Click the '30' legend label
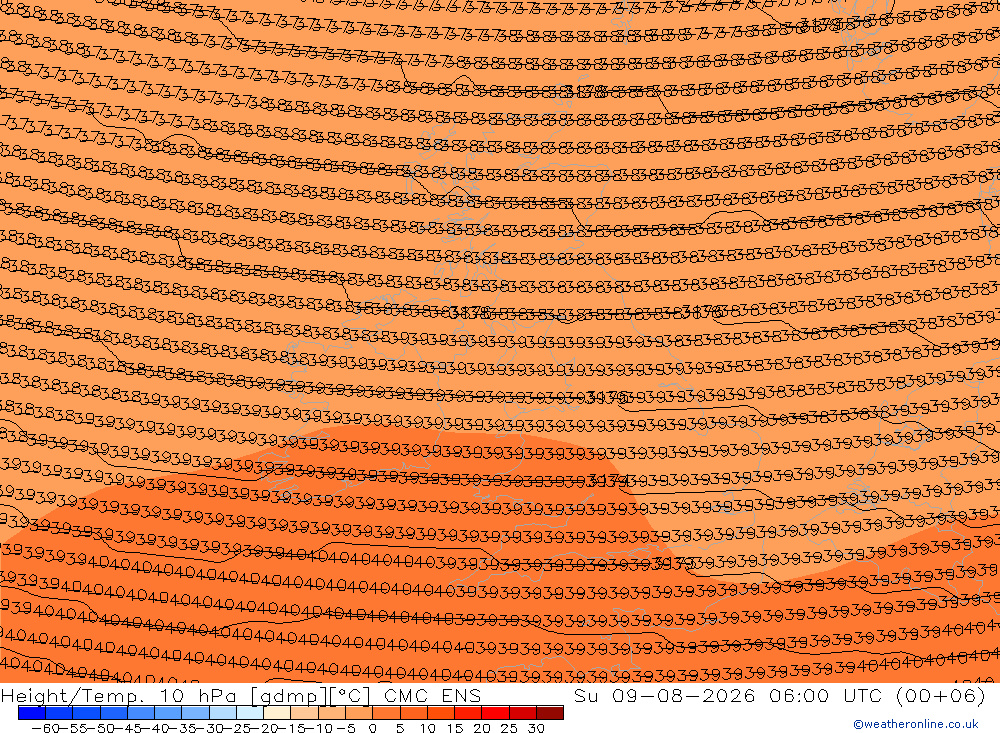 click(x=536, y=728)
